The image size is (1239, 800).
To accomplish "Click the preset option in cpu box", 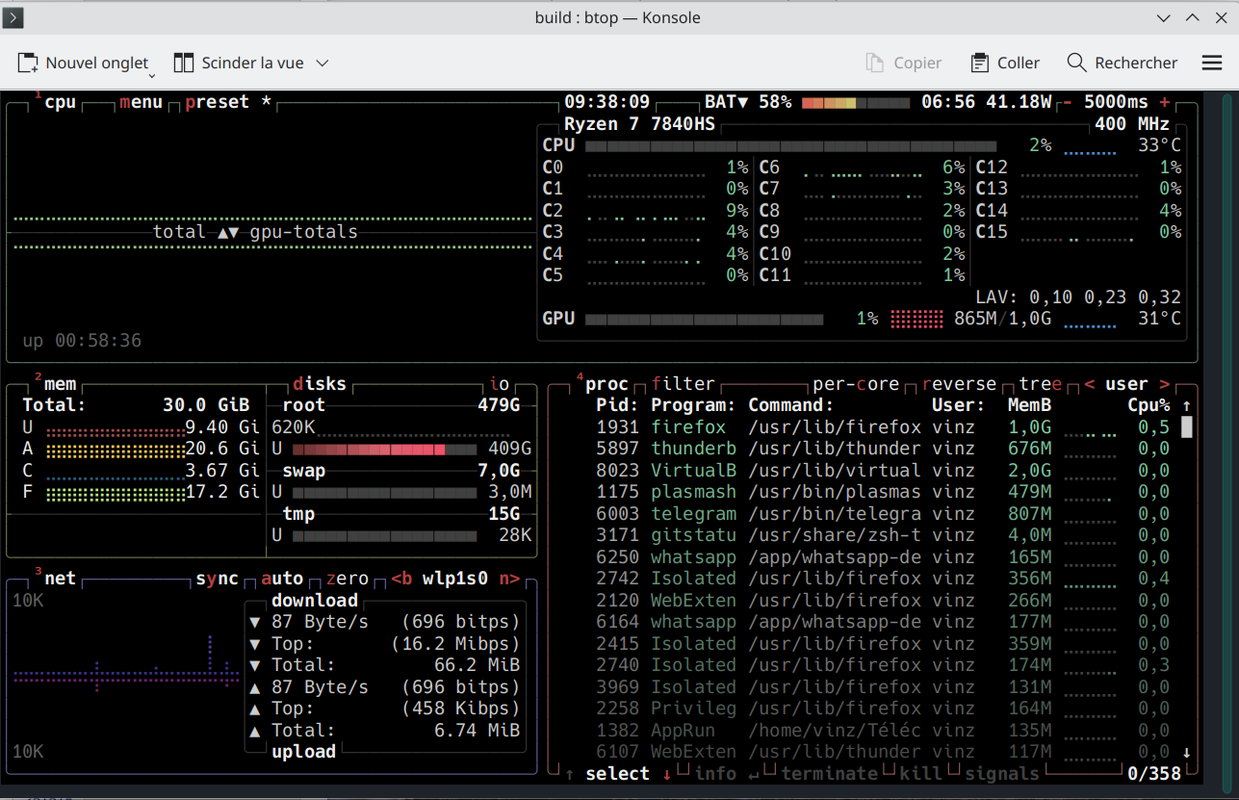I will pyautogui.click(x=217, y=102).
